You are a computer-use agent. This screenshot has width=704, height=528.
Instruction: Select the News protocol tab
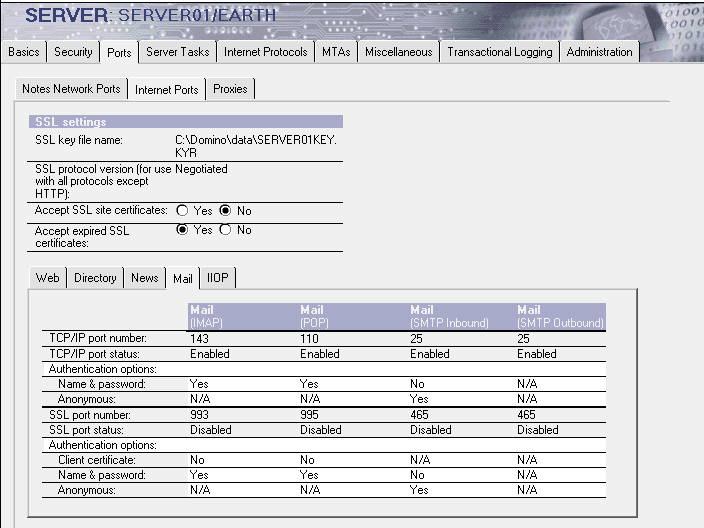pos(145,278)
